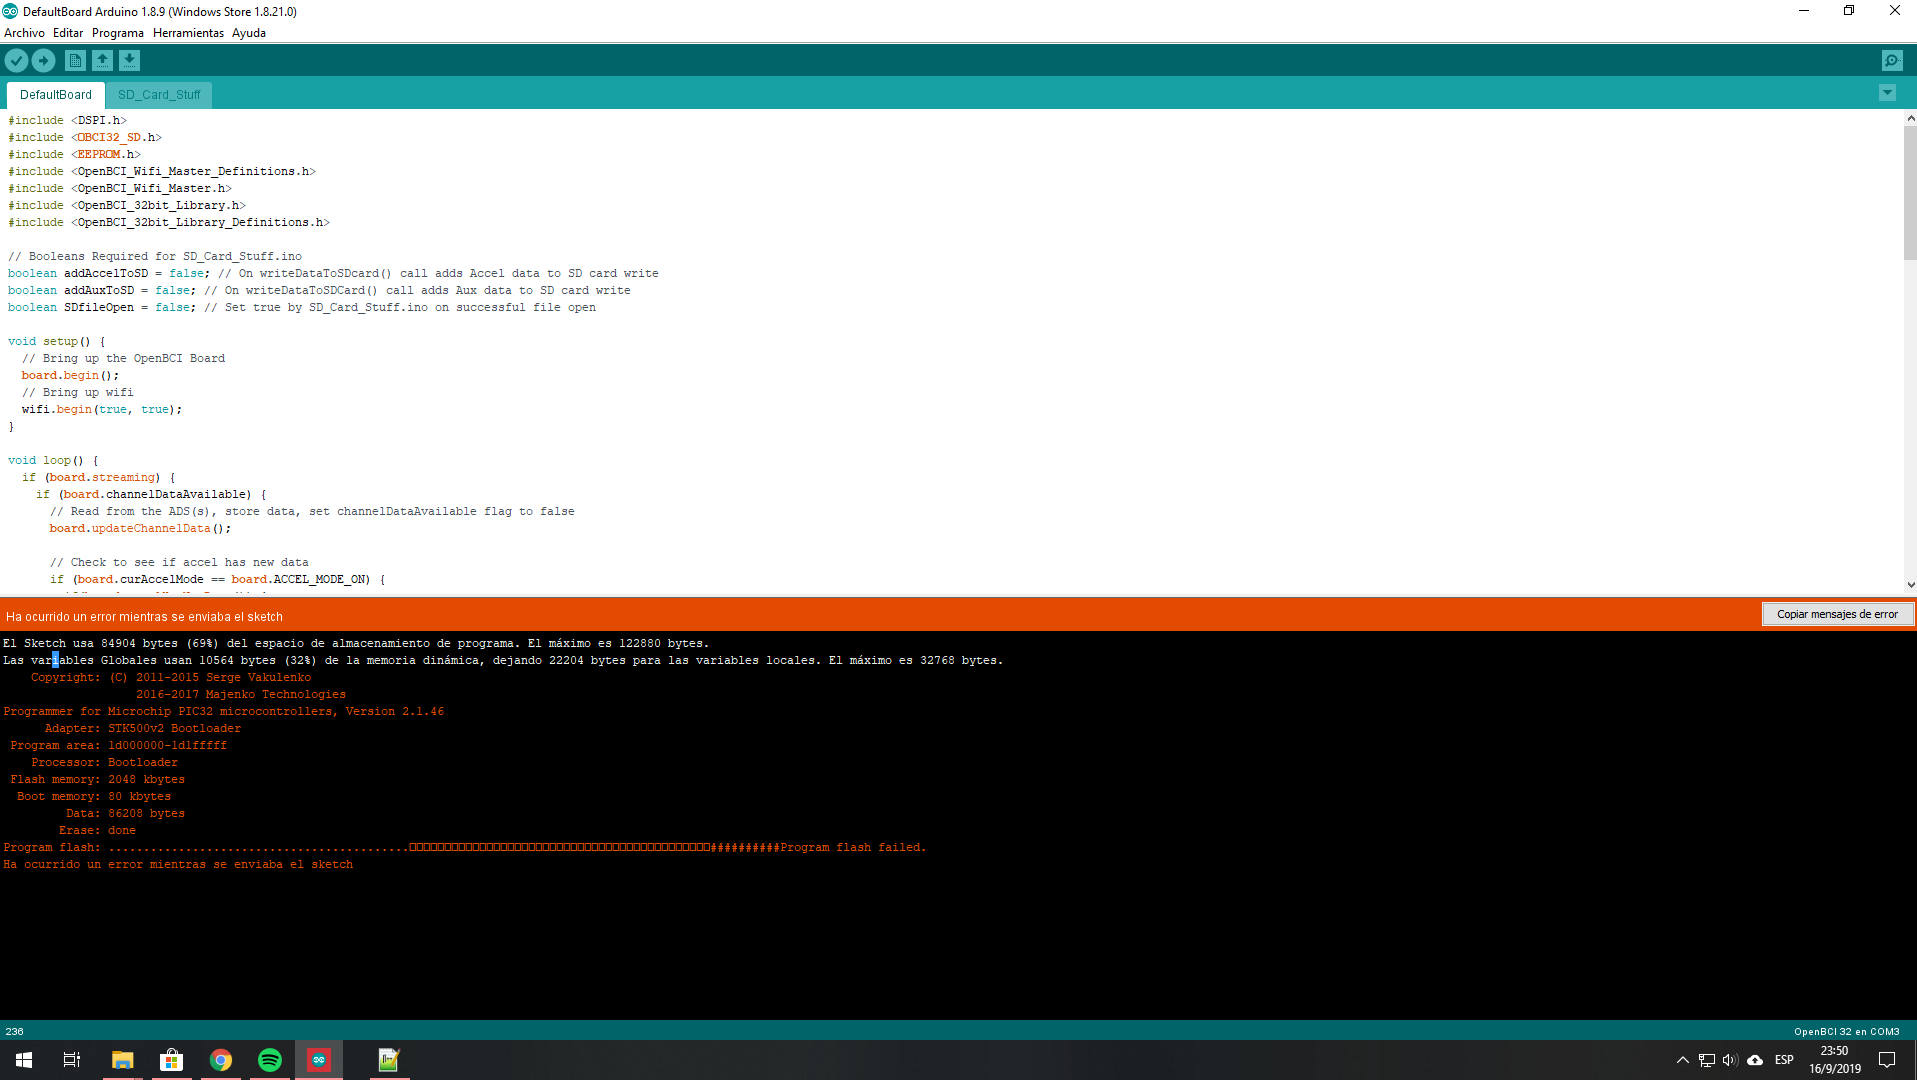
Task: Click the 'void loop() {' line
Action: [53, 461]
